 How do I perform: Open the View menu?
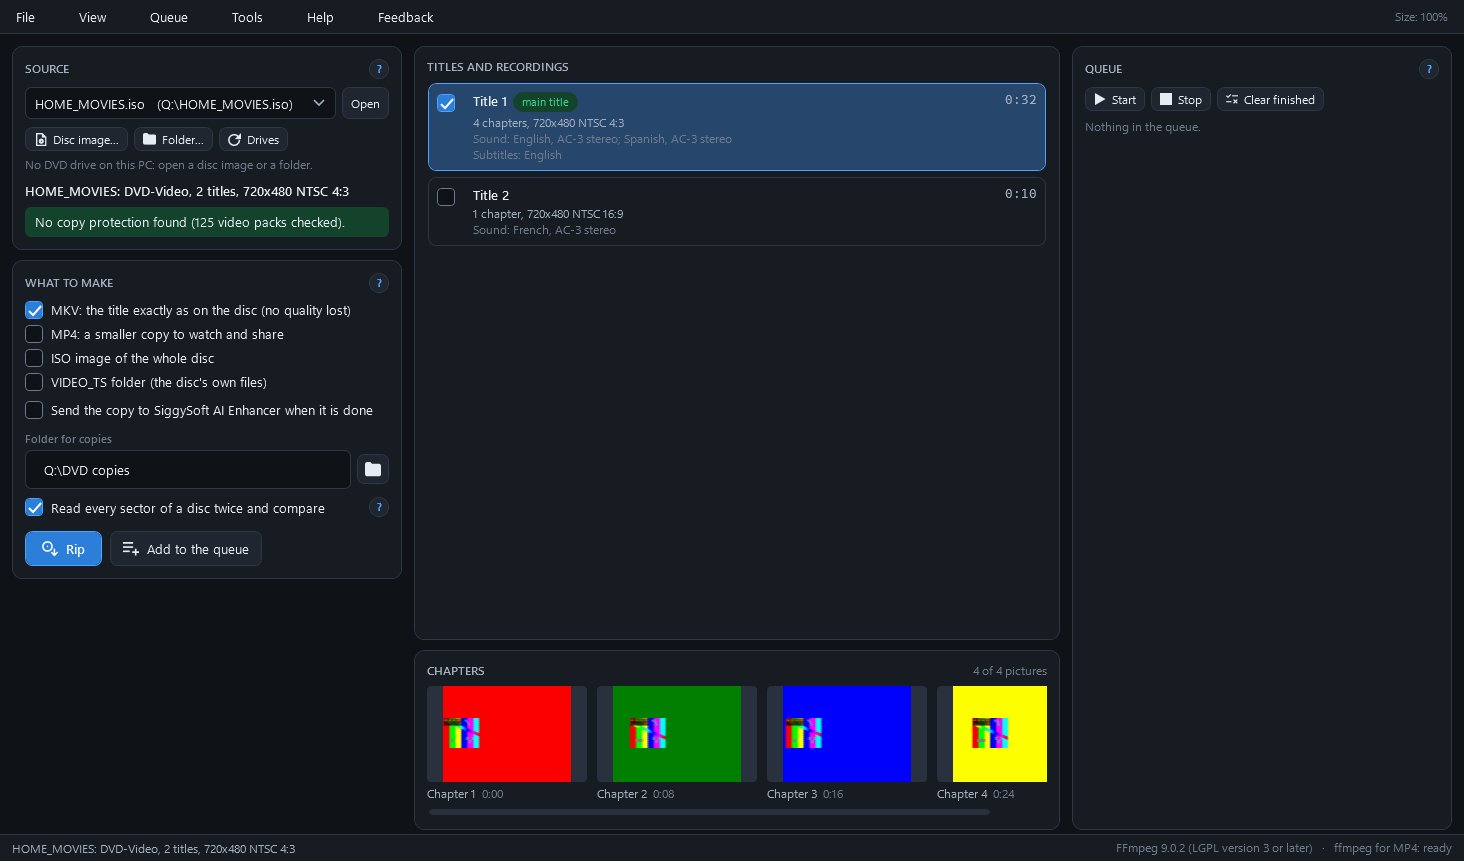pyautogui.click(x=93, y=17)
